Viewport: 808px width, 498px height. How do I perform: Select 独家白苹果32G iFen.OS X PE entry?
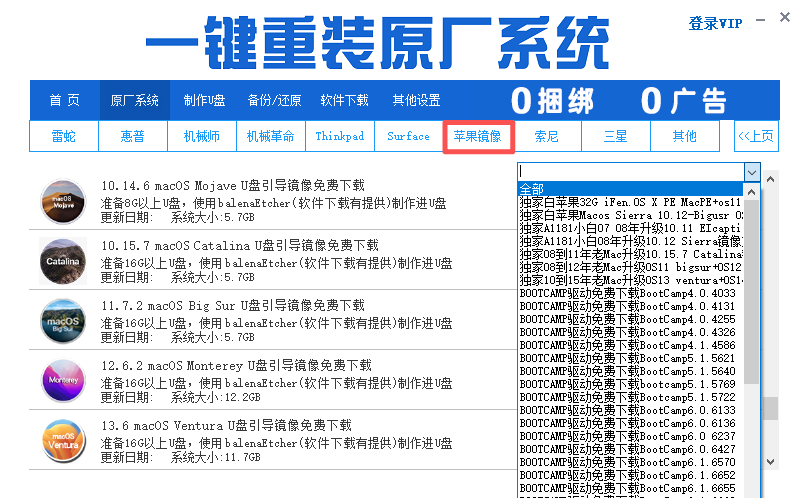[630, 202]
